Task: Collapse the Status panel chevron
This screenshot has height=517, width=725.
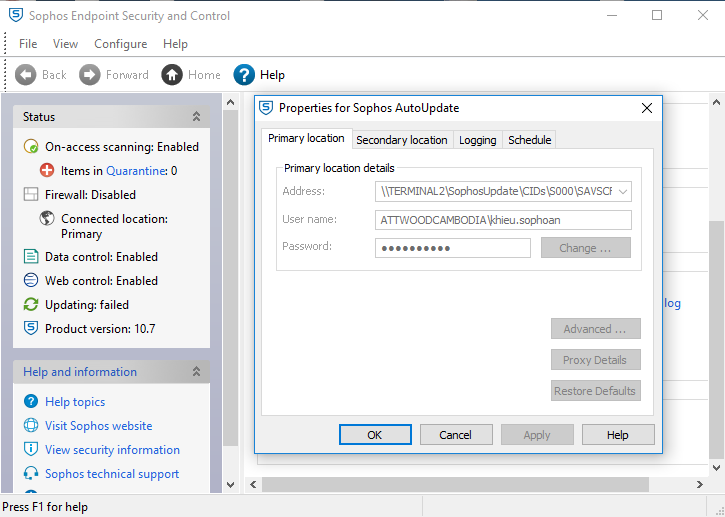Action: click(x=197, y=117)
